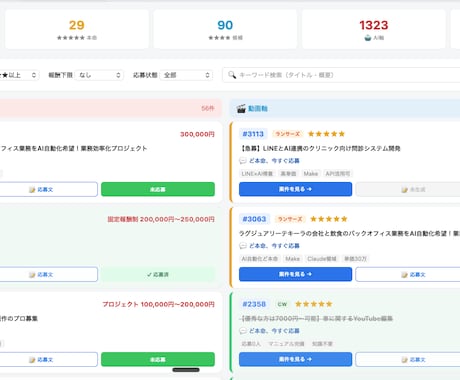Click the CW badge on card #2358

tap(282, 304)
